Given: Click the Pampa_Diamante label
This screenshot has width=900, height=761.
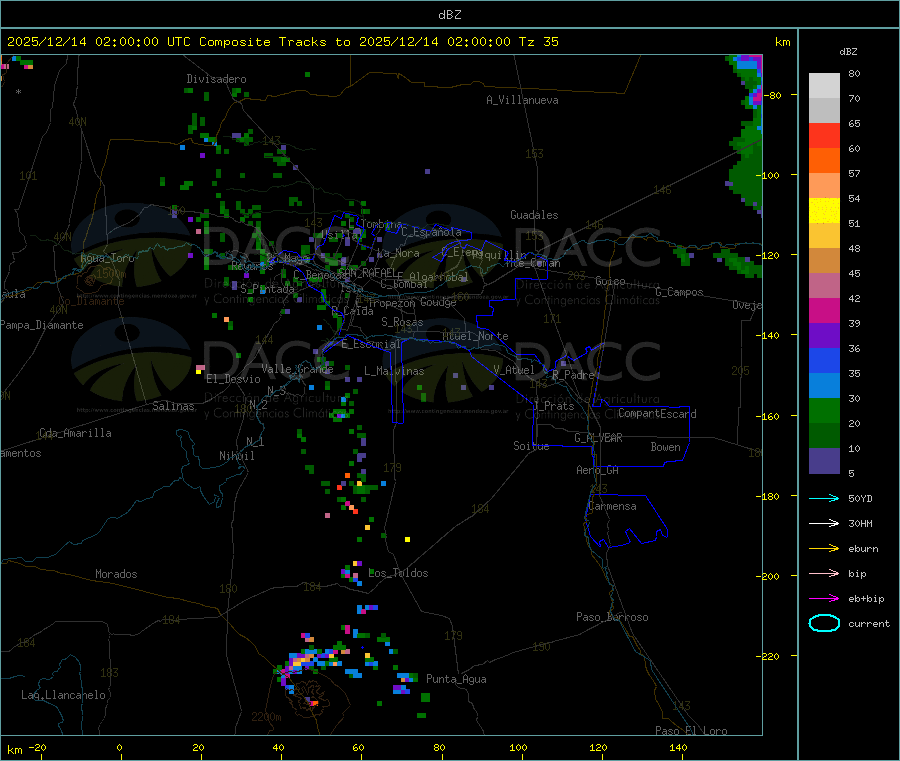Looking at the screenshot, I should [x=42, y=325].
